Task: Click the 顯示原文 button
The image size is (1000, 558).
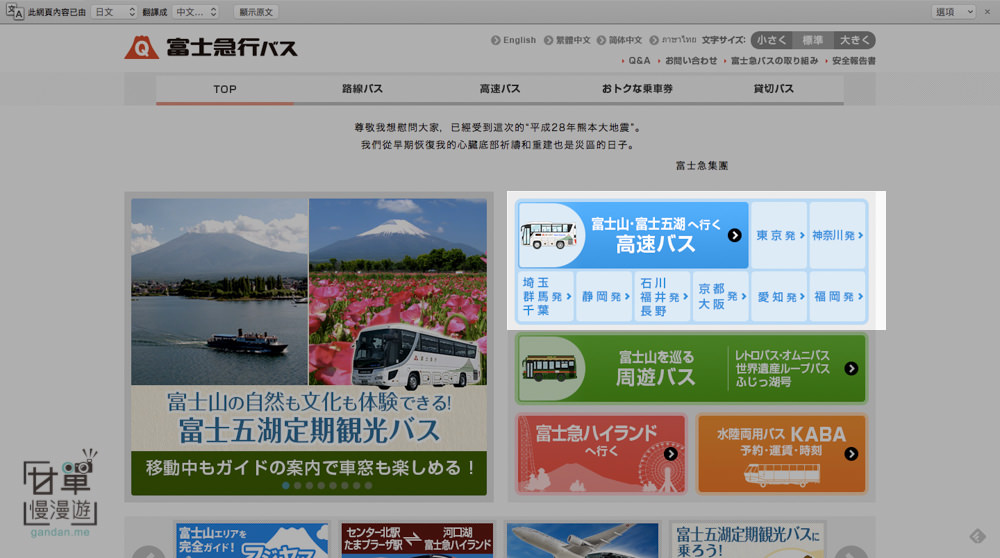Action: pos(256,11)
